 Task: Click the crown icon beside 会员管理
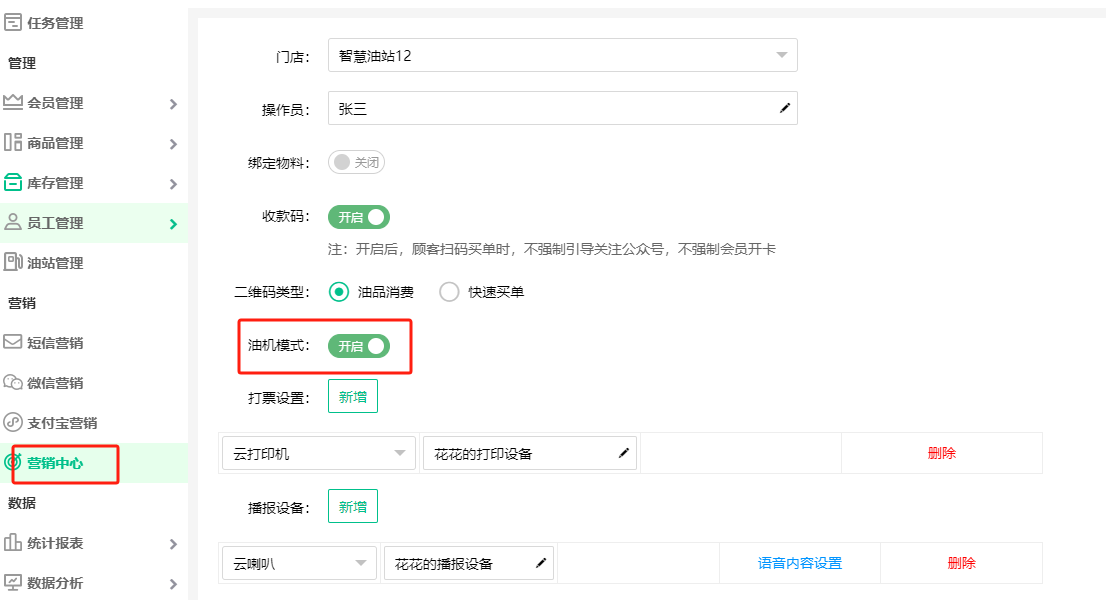click(13, 103)
